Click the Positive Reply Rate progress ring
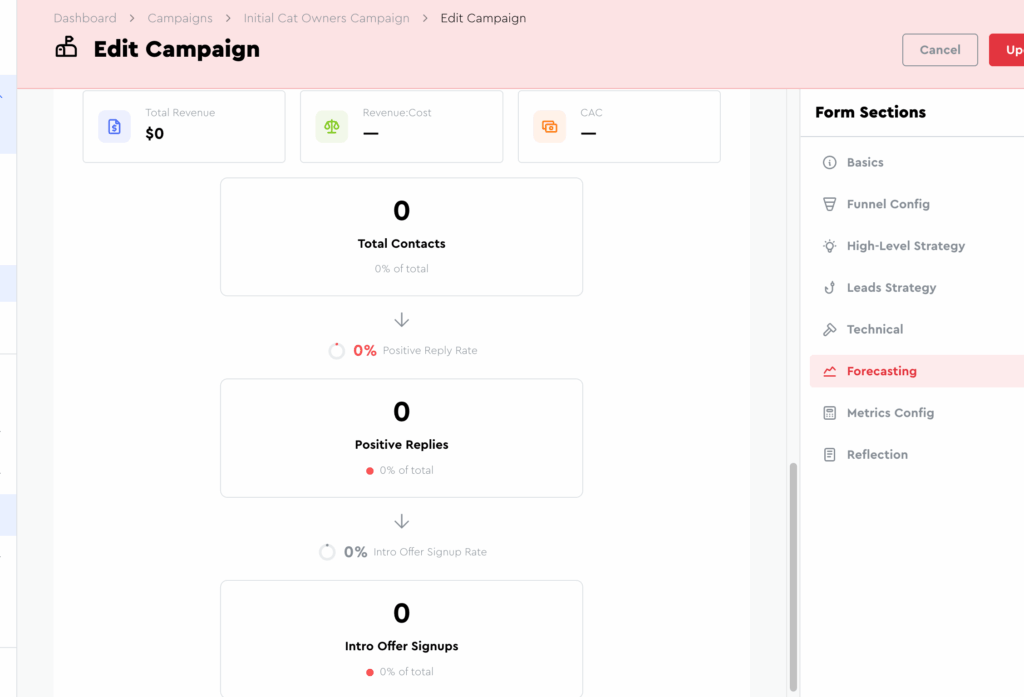 pos(337,351)
